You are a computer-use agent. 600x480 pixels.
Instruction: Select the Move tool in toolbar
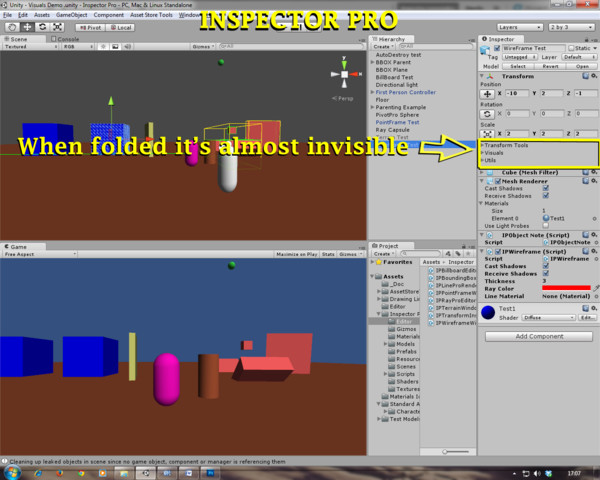[x=27, y=27]
